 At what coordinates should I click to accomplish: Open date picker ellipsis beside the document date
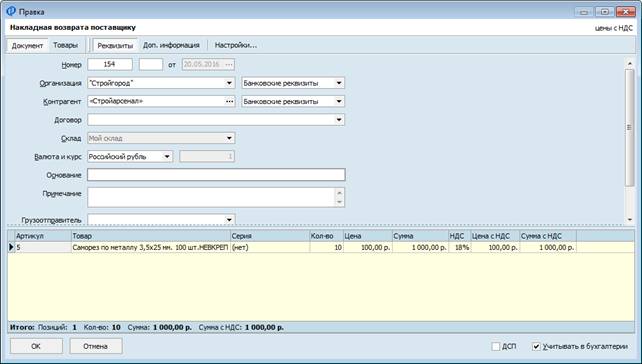[229, 64]
